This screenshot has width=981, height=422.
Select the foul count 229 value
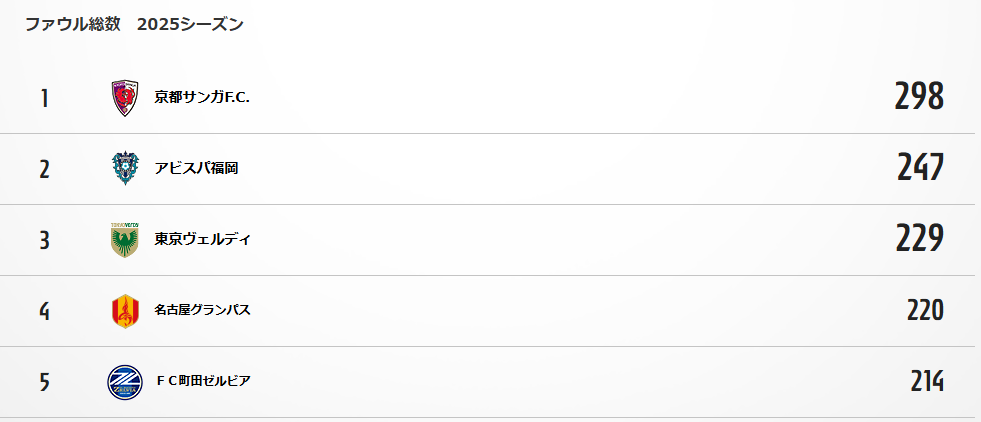[919, 238]
